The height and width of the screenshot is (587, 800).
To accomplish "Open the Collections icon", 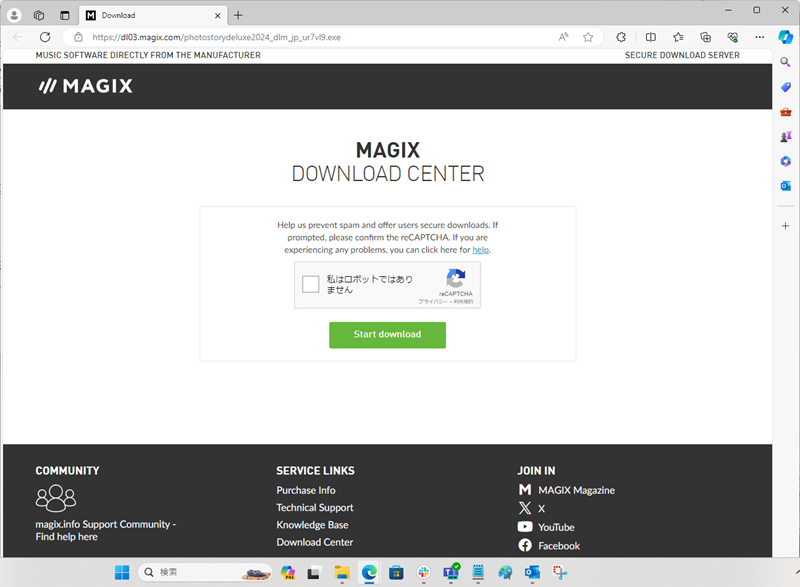I will click(x=706, y=37).
